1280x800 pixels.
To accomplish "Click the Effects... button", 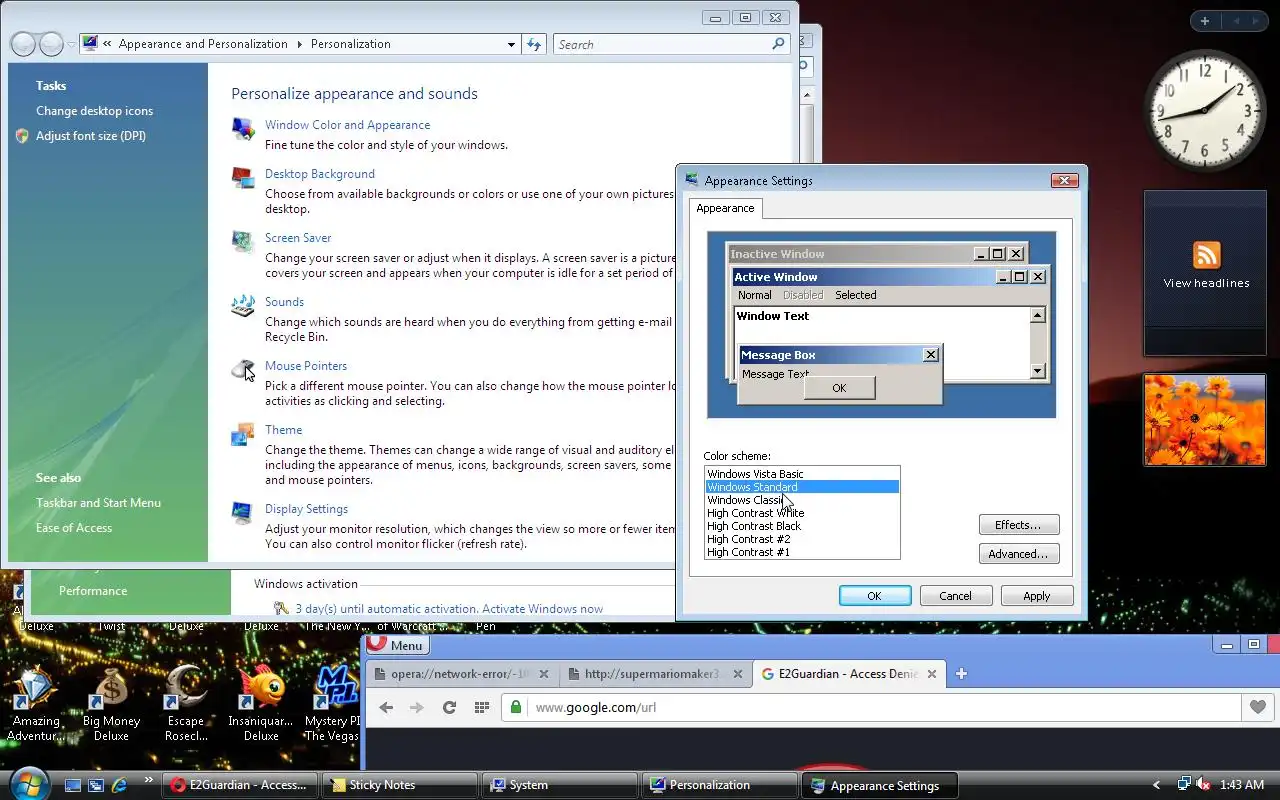I will coord(1019,525).
